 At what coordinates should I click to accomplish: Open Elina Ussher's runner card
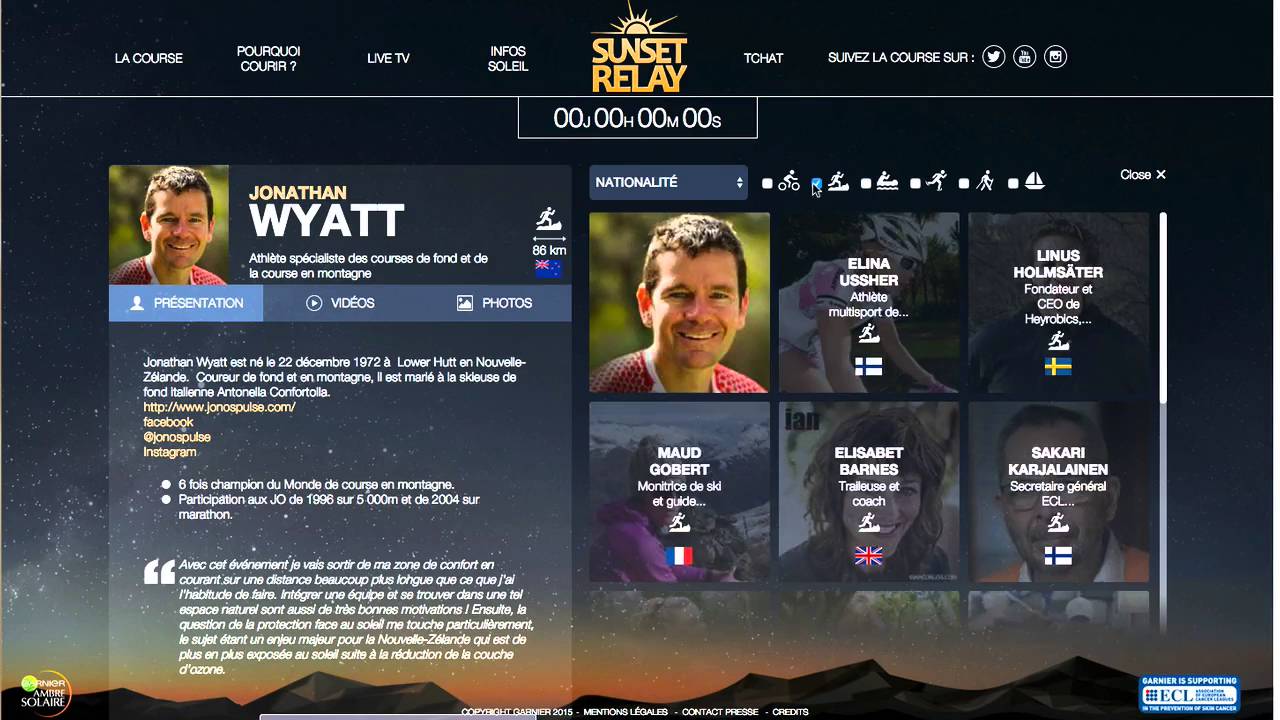click(868, 302)
